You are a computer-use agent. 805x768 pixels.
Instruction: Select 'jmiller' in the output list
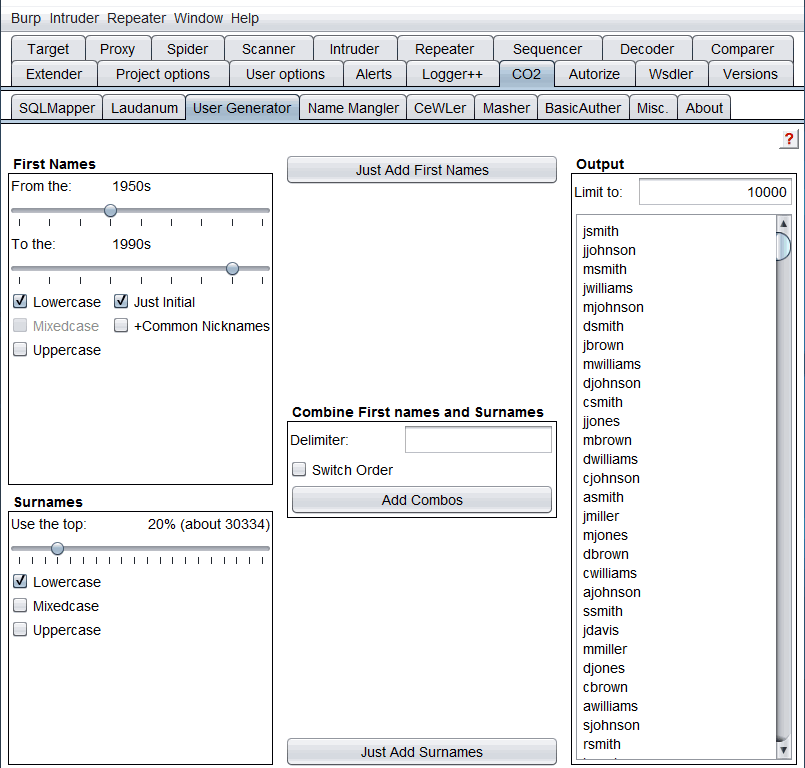click(x=601, y=516)
